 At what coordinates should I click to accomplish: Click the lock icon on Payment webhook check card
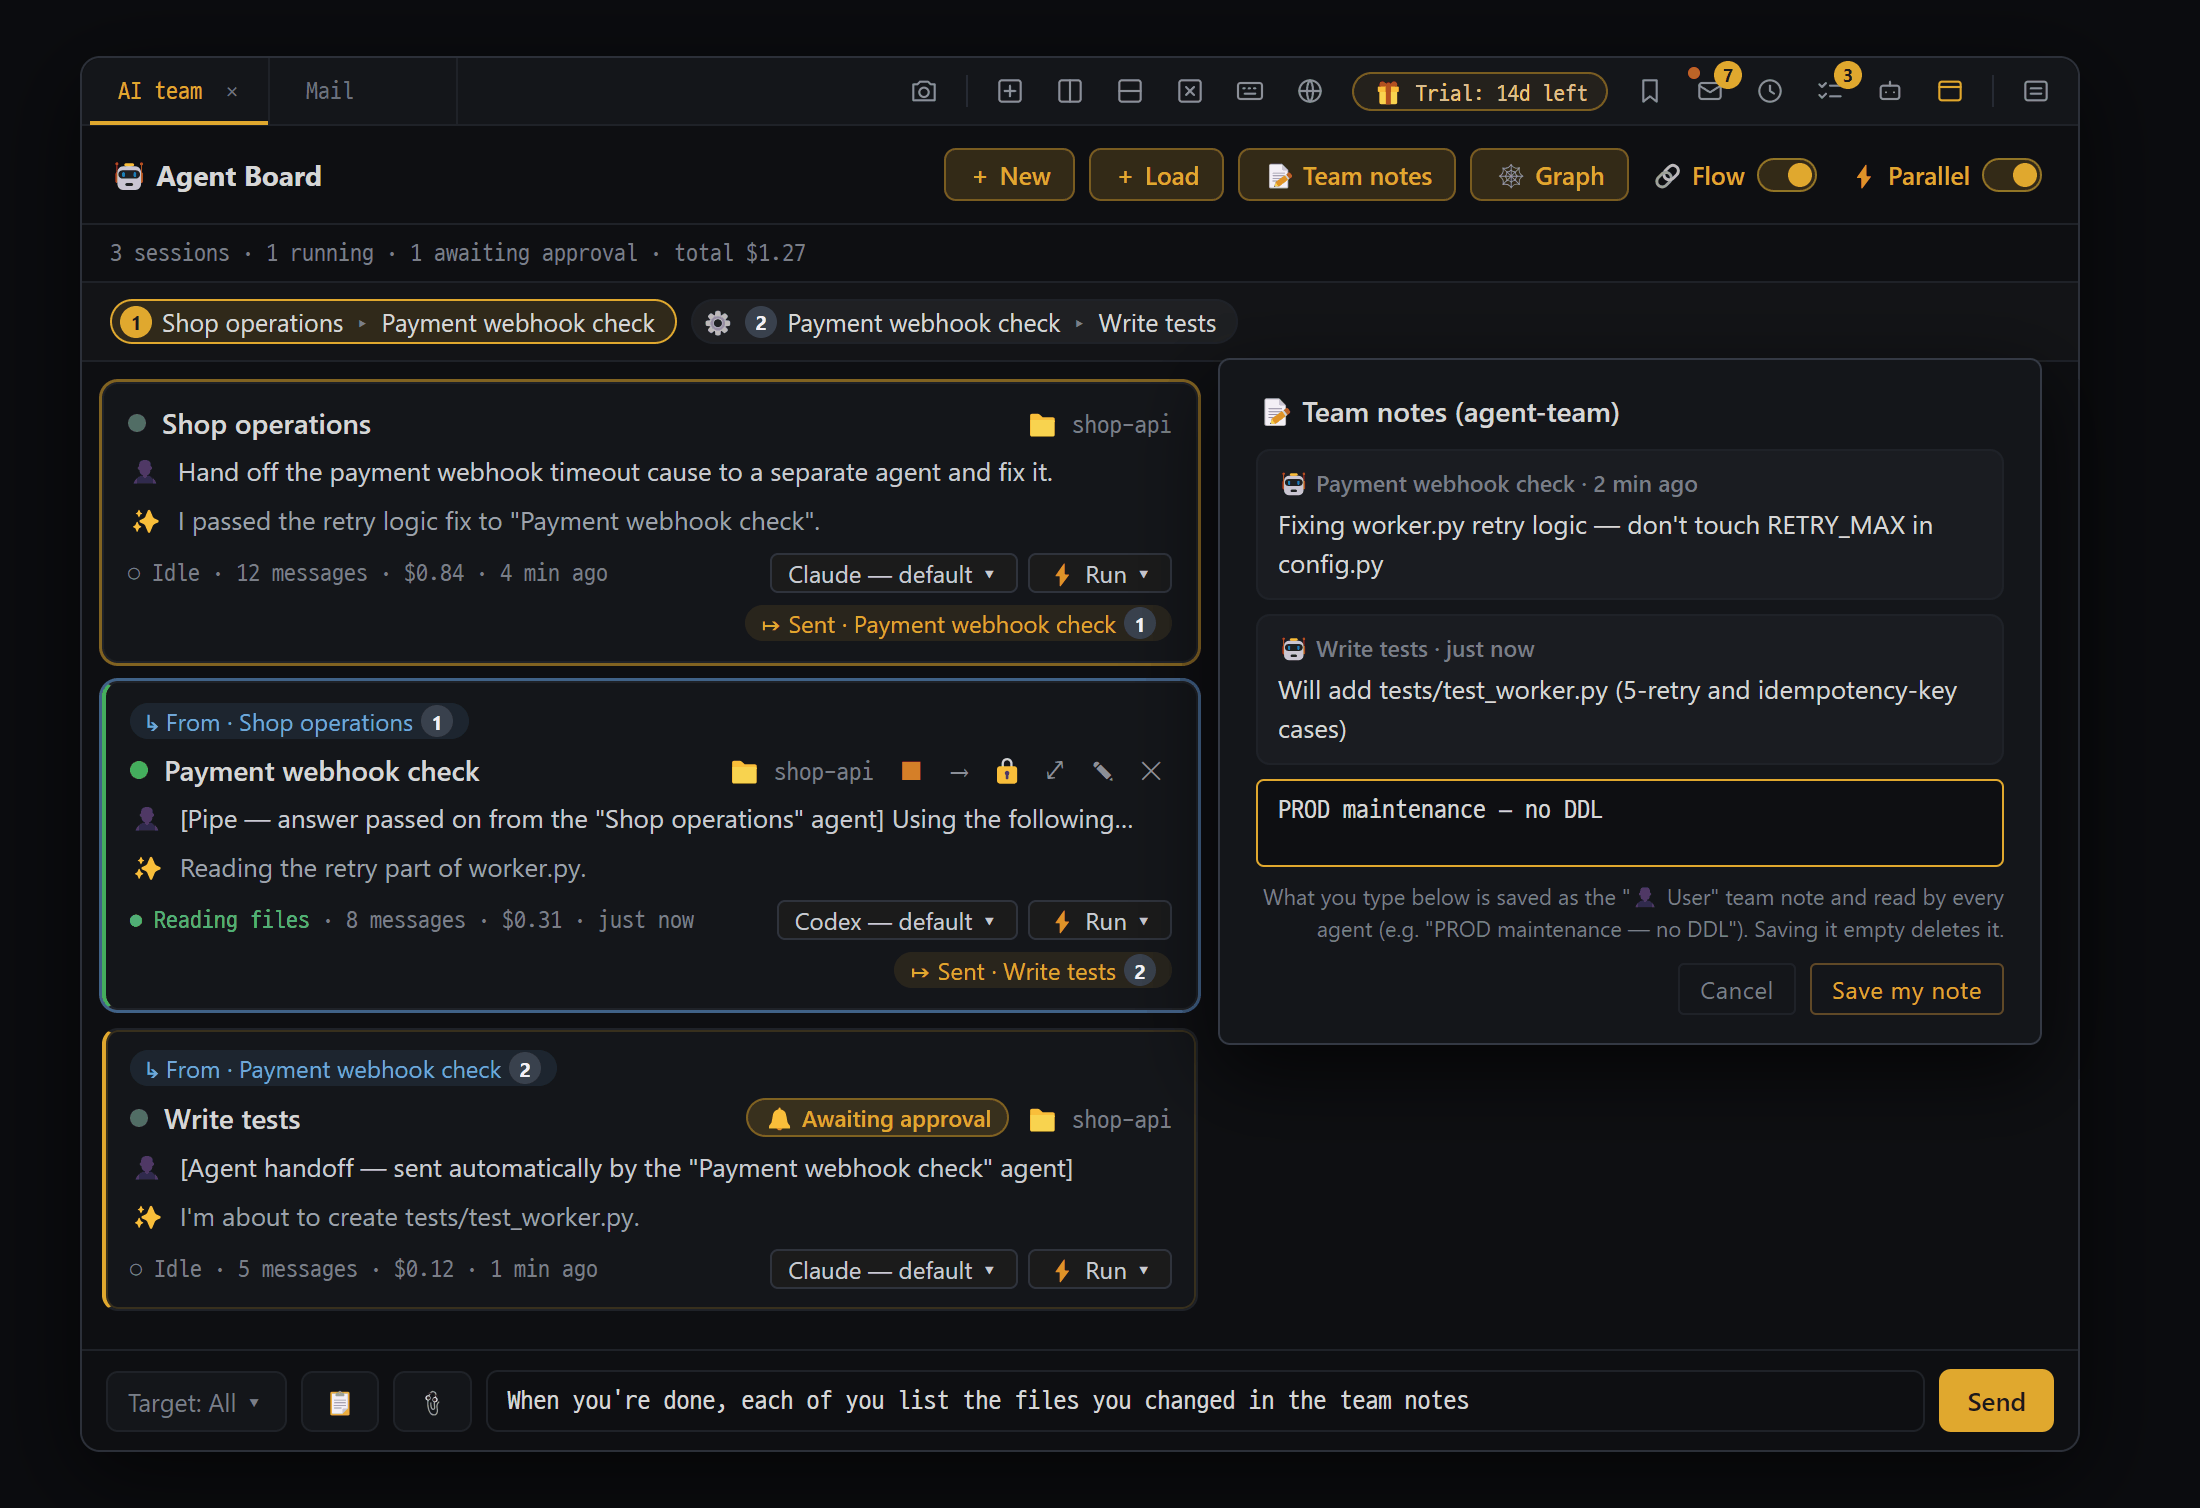(1007, 771)
